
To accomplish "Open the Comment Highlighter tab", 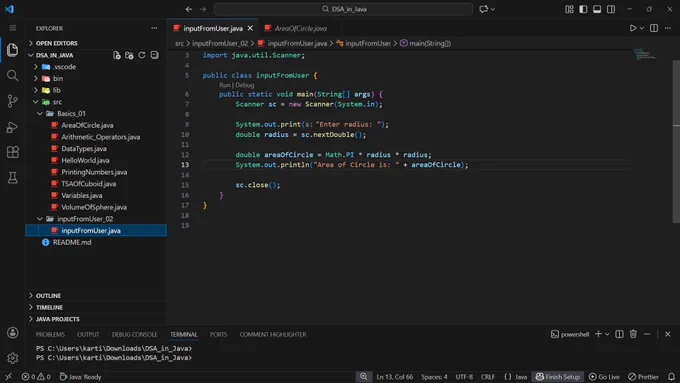I will point(273,334).
